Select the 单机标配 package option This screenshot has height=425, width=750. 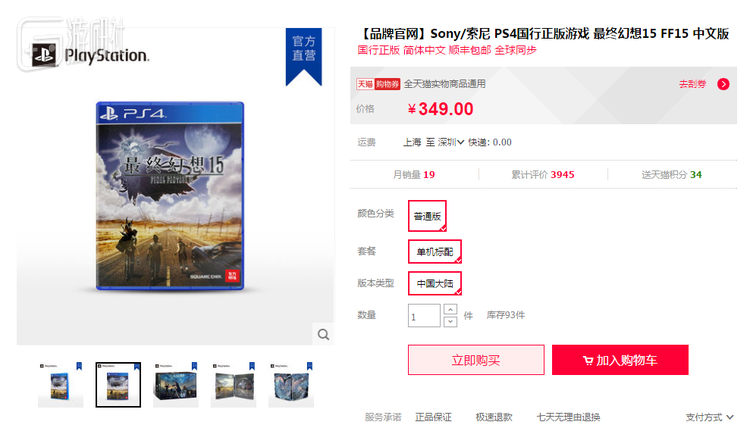pyautogui.click(x=434, y=251)
